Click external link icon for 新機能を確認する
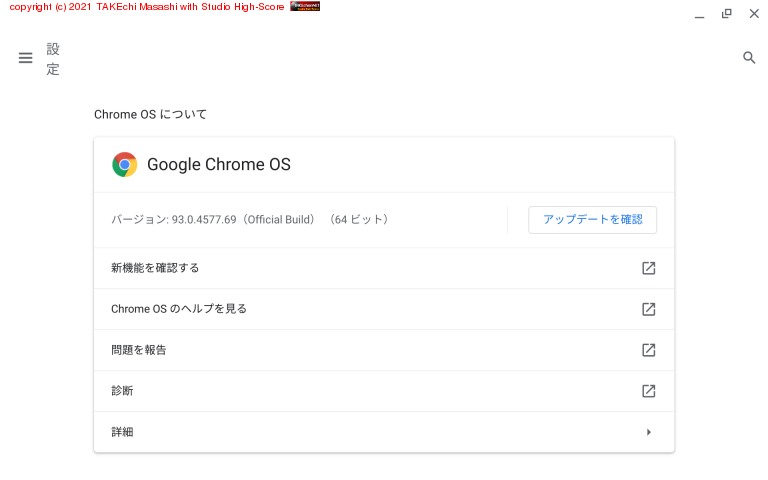Screen dimensions: 768x480 click(x=648, y=268)
